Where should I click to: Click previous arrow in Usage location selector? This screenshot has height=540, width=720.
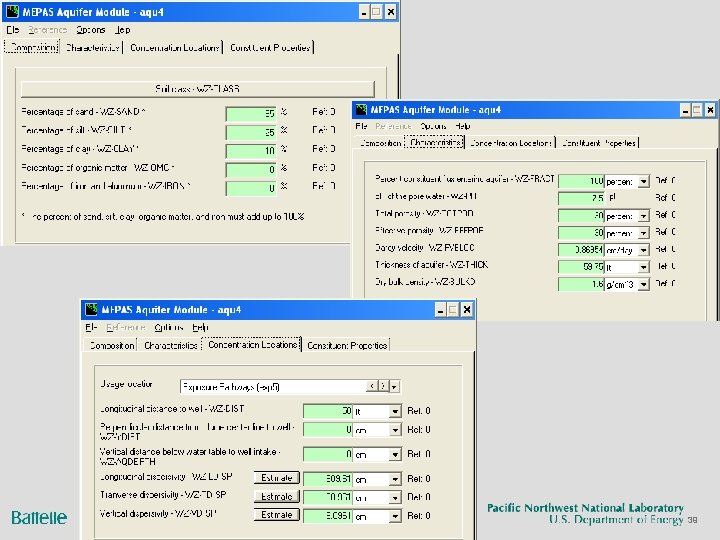371,386
